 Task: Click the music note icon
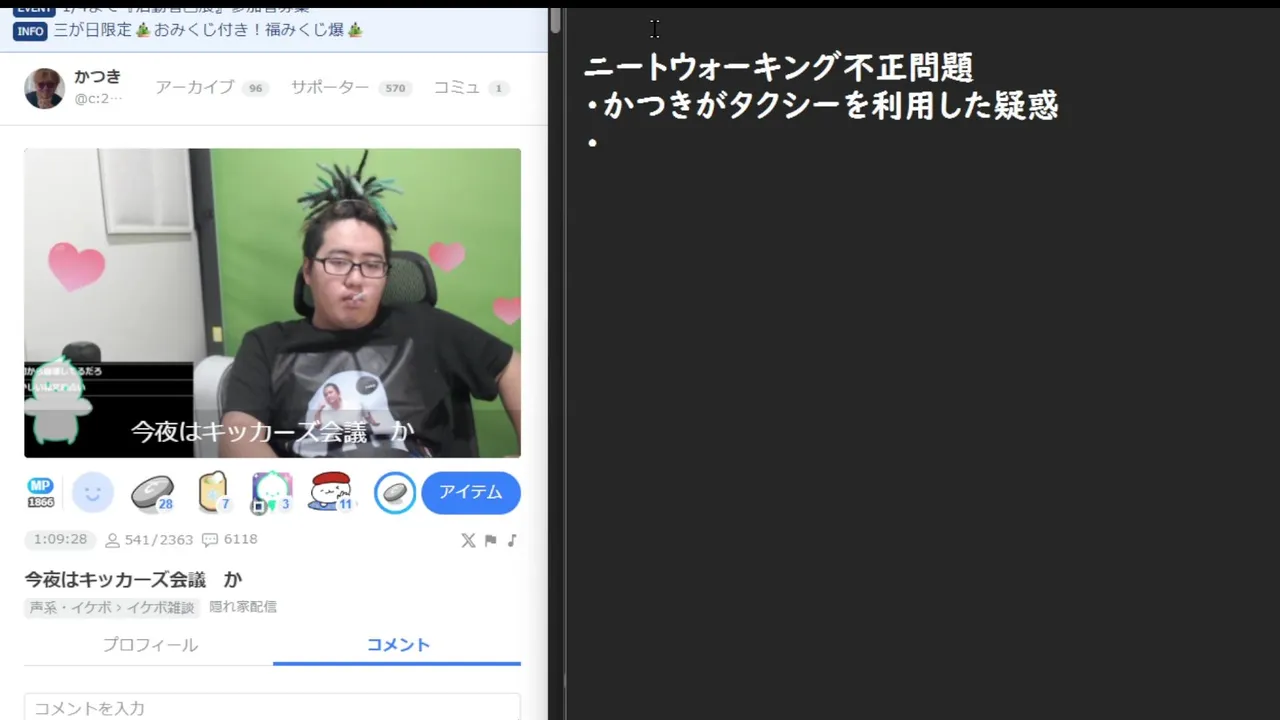point(512,540)
